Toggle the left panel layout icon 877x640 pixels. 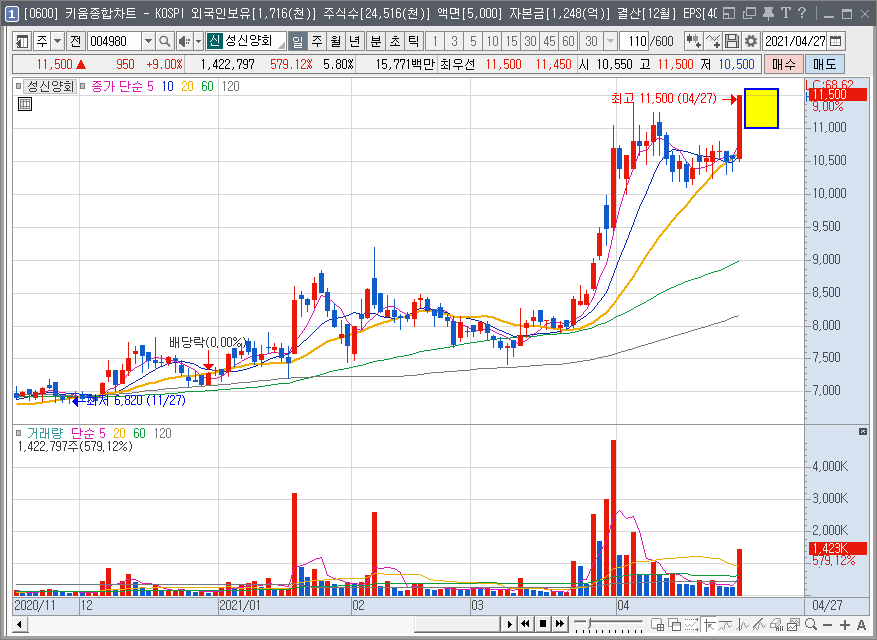point(22,41)
